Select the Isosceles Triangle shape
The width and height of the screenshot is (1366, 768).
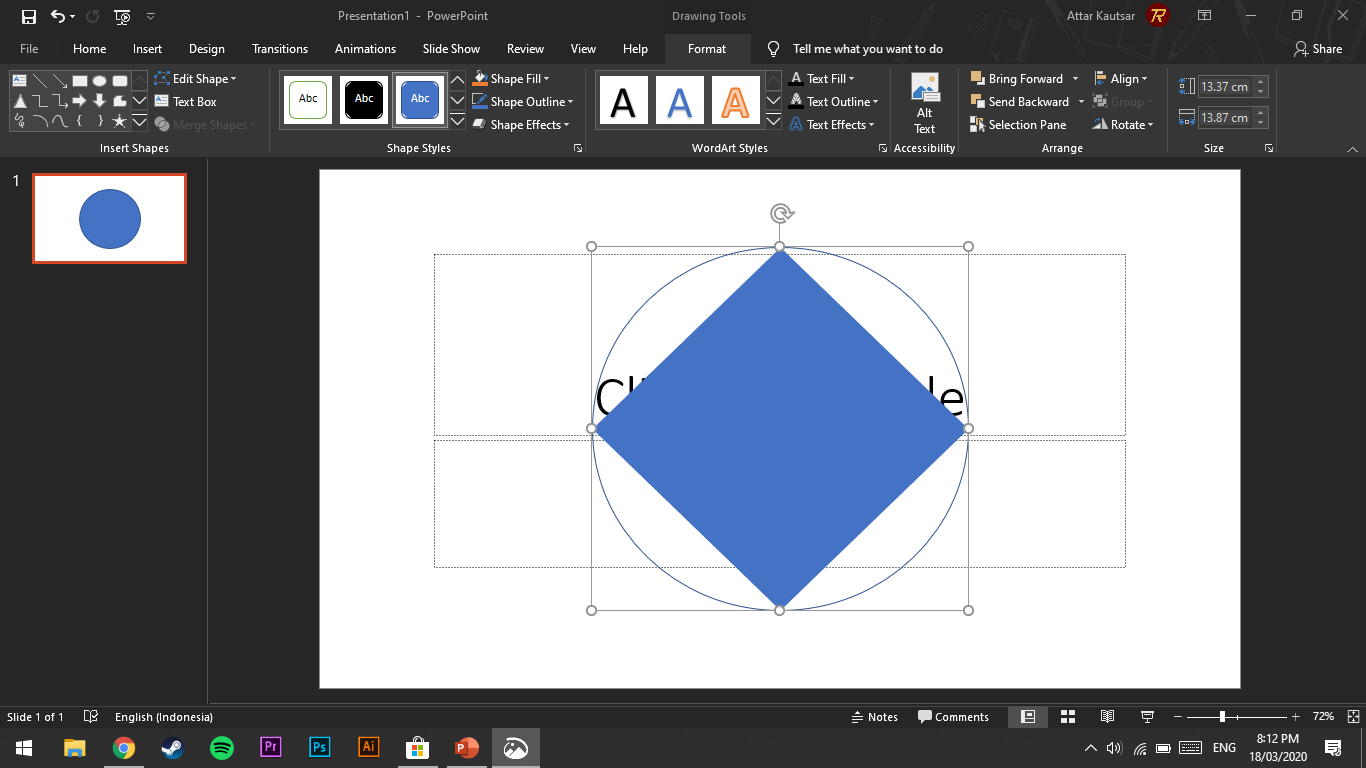pyautogui.click(x=20, y=101)
